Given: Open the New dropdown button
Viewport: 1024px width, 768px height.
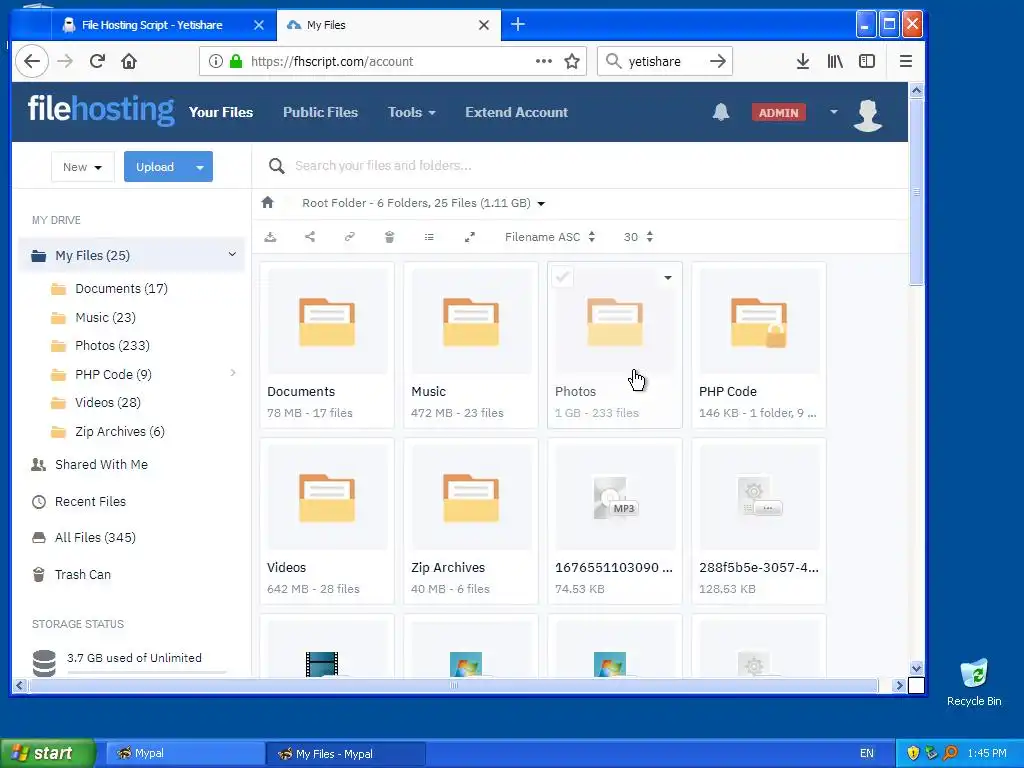Looking at the screenshot, I should (82, 167).
